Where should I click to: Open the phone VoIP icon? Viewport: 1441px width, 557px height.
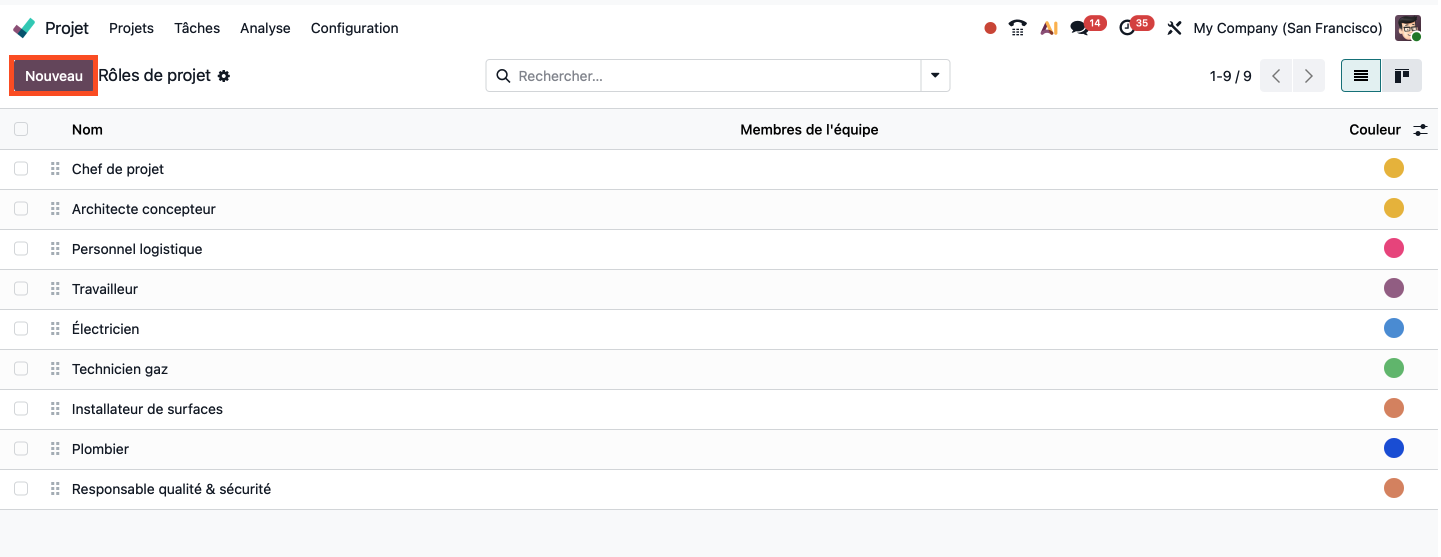pos(1018,28)
